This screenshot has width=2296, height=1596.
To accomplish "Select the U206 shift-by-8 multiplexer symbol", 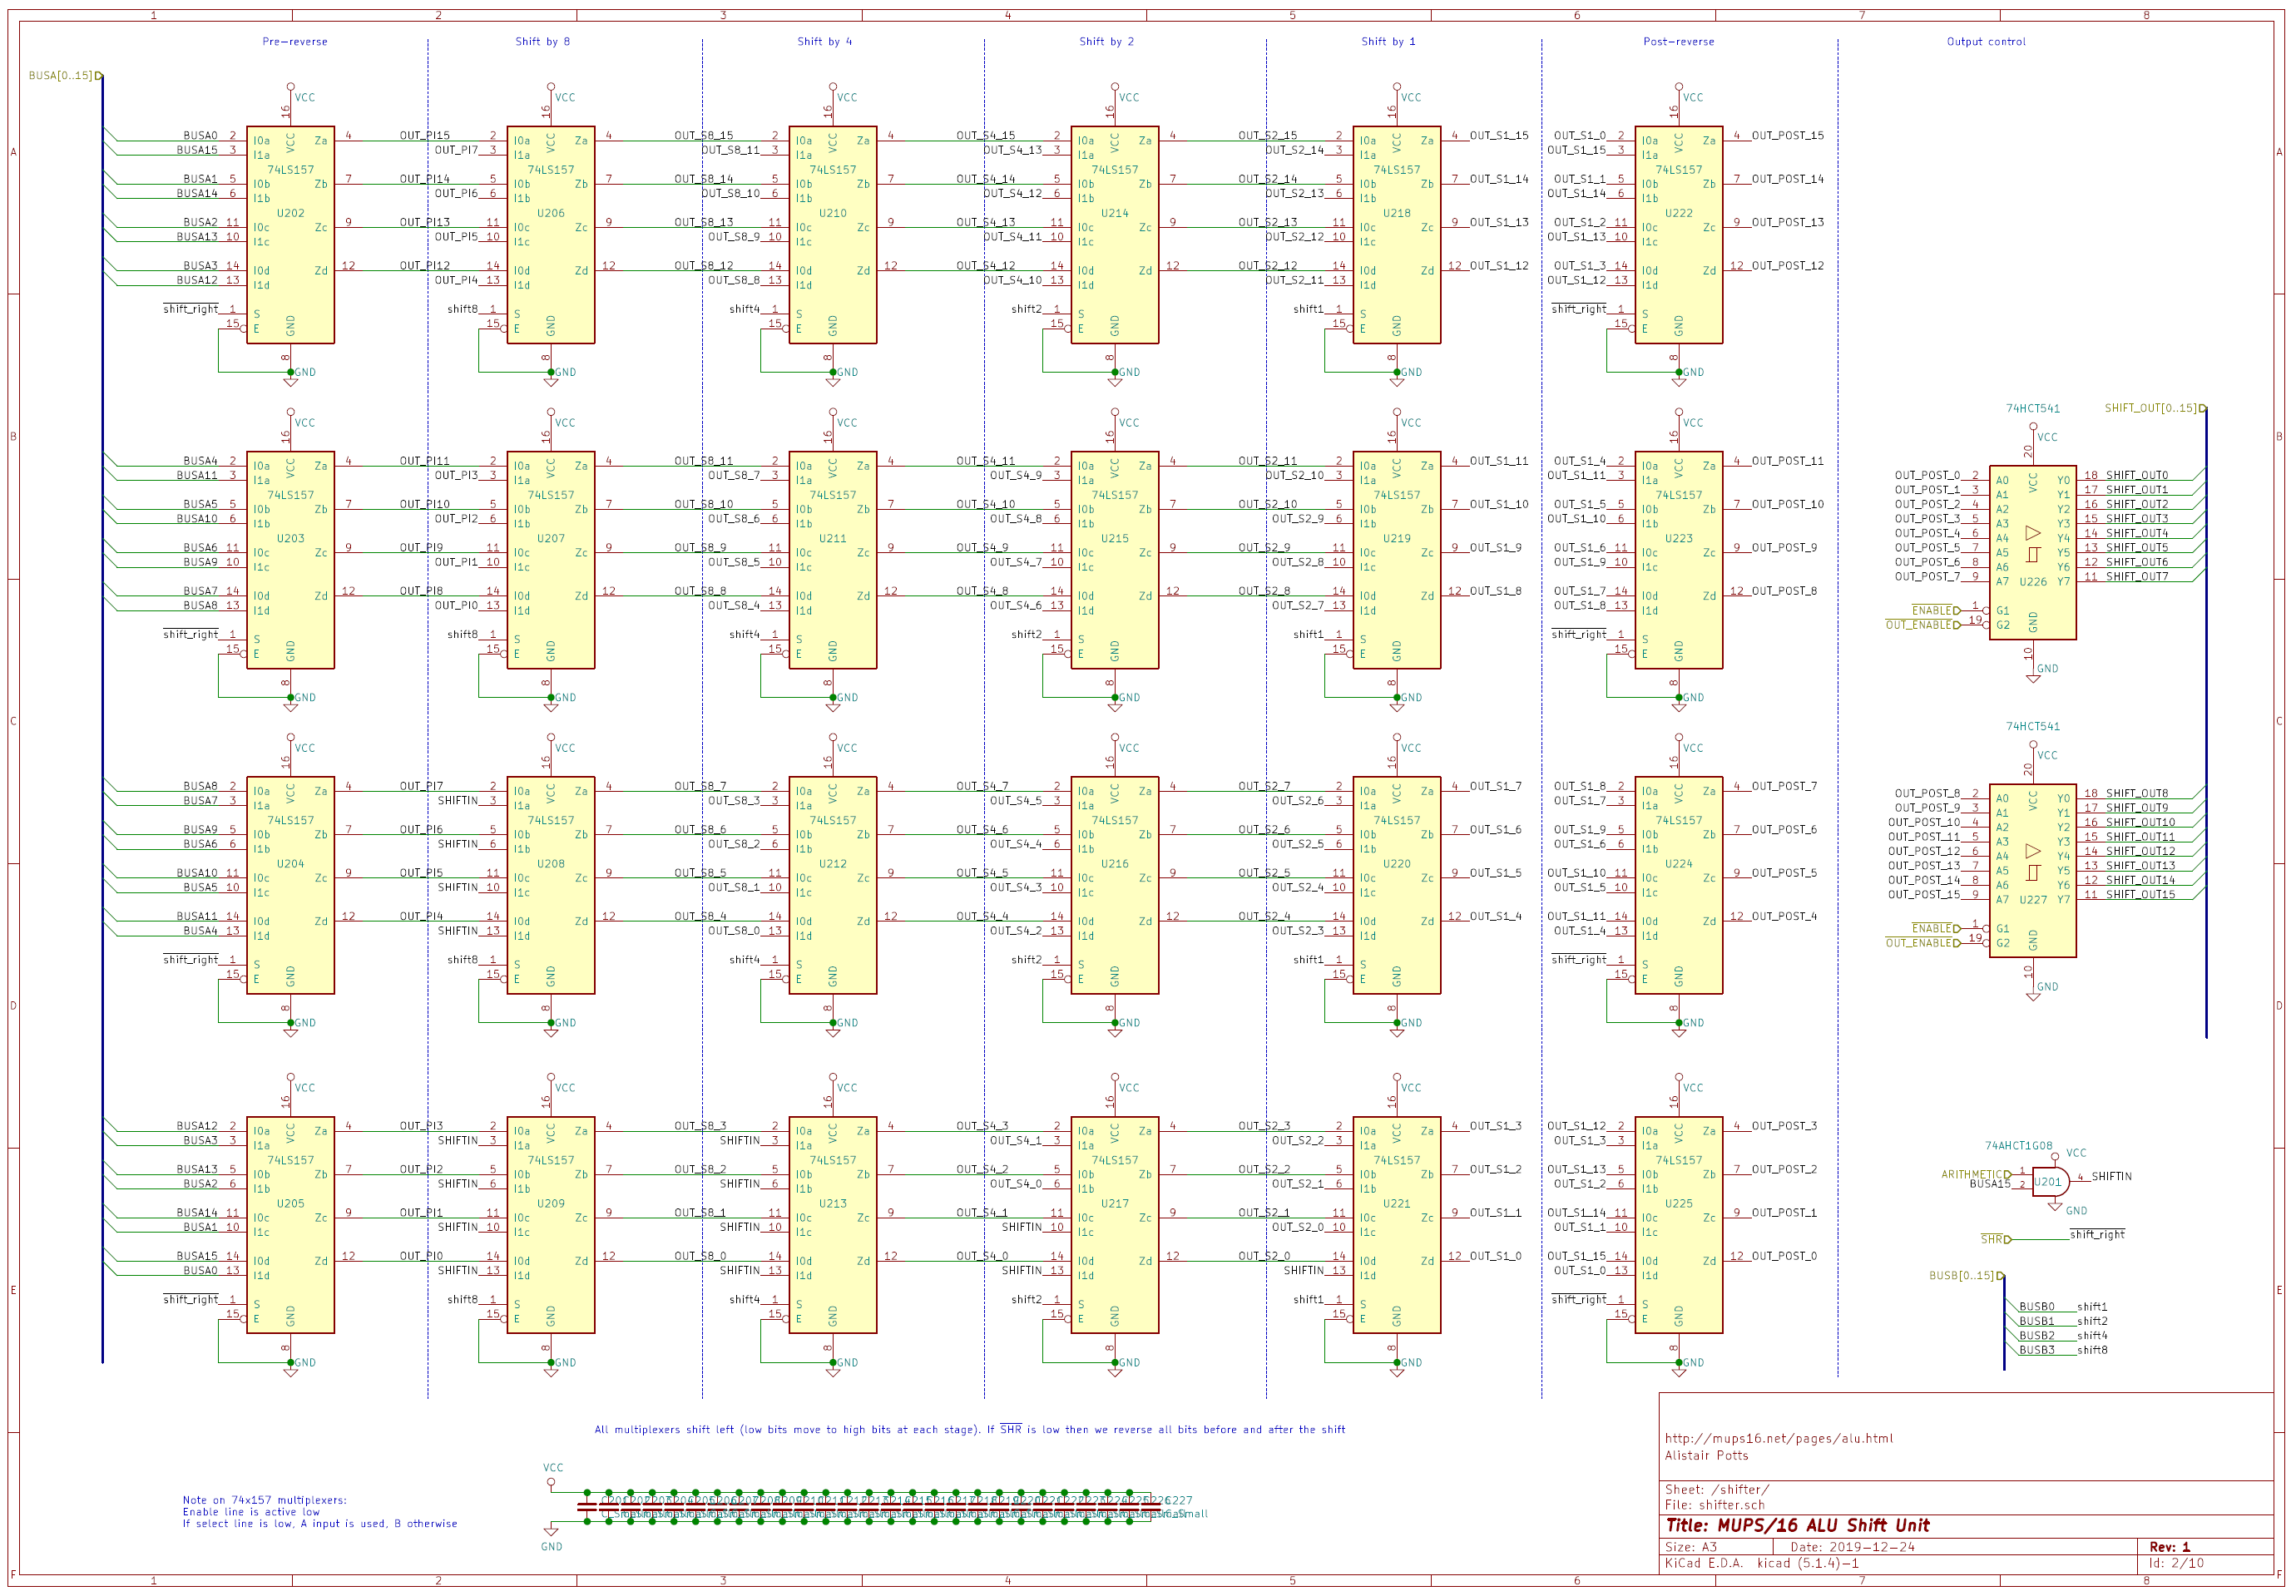I will 551,235.
